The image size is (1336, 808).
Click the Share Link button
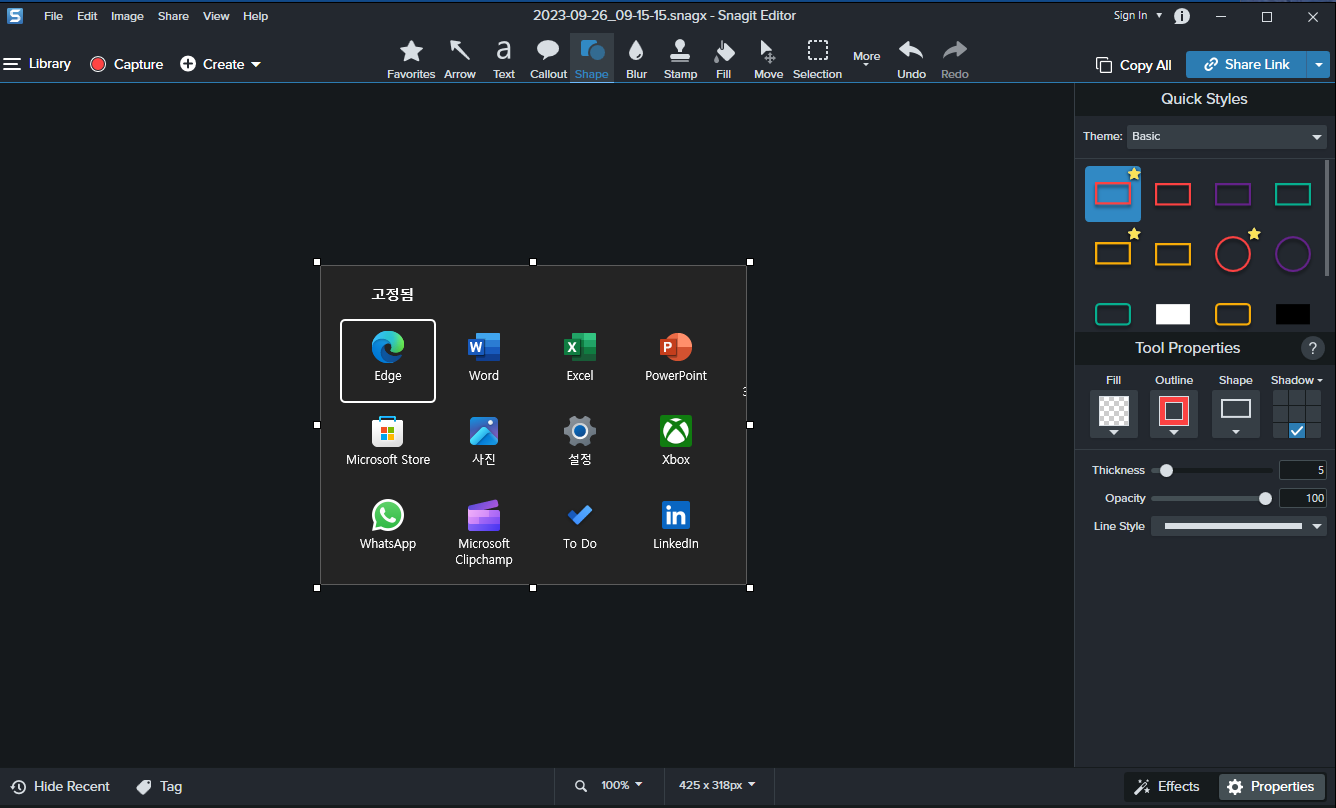1247,64
